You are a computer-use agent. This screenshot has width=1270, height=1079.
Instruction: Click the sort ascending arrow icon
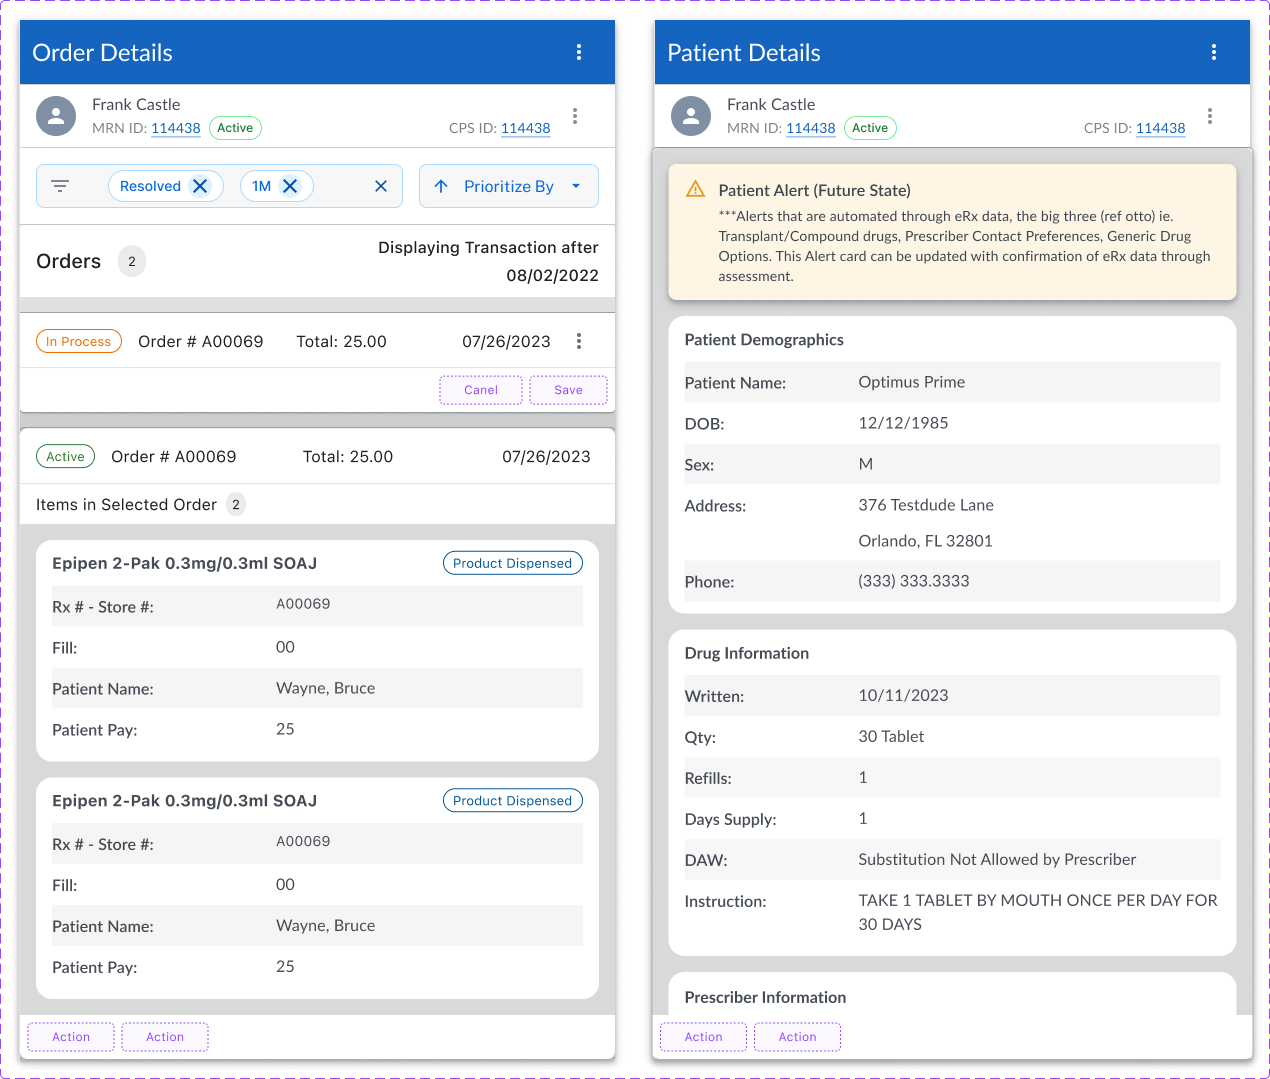pos(441,186)
